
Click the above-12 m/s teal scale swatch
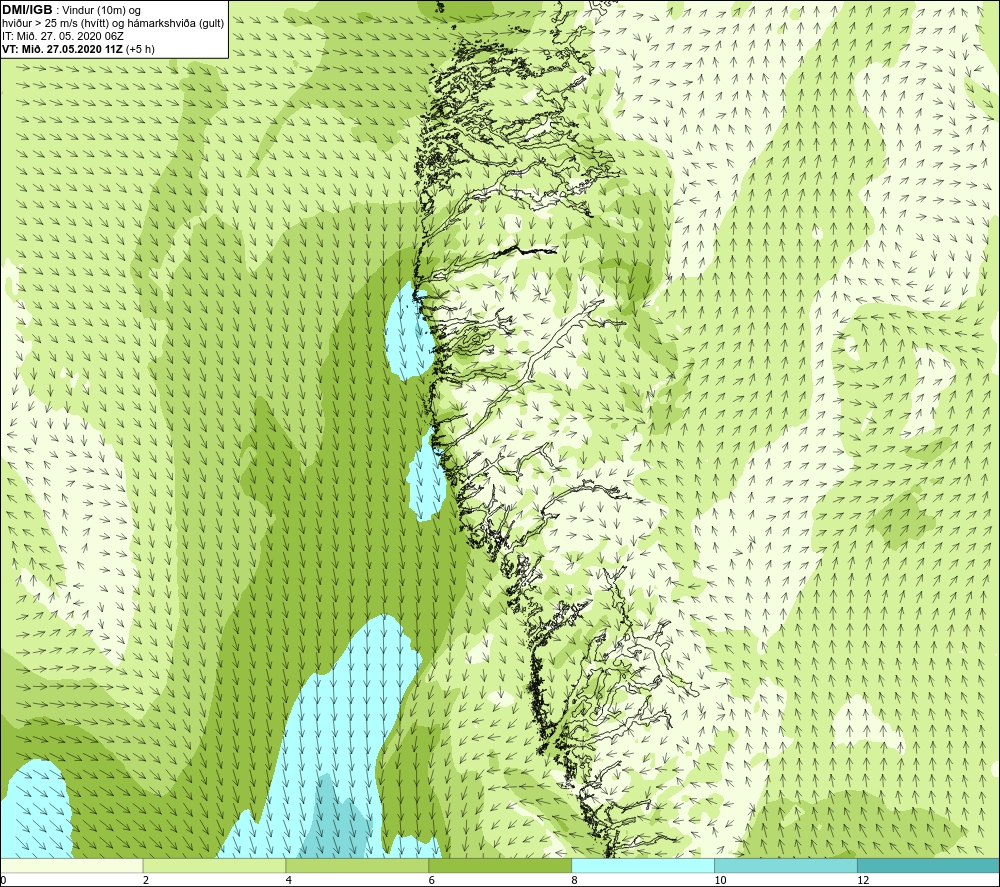(x=929, y=865)
